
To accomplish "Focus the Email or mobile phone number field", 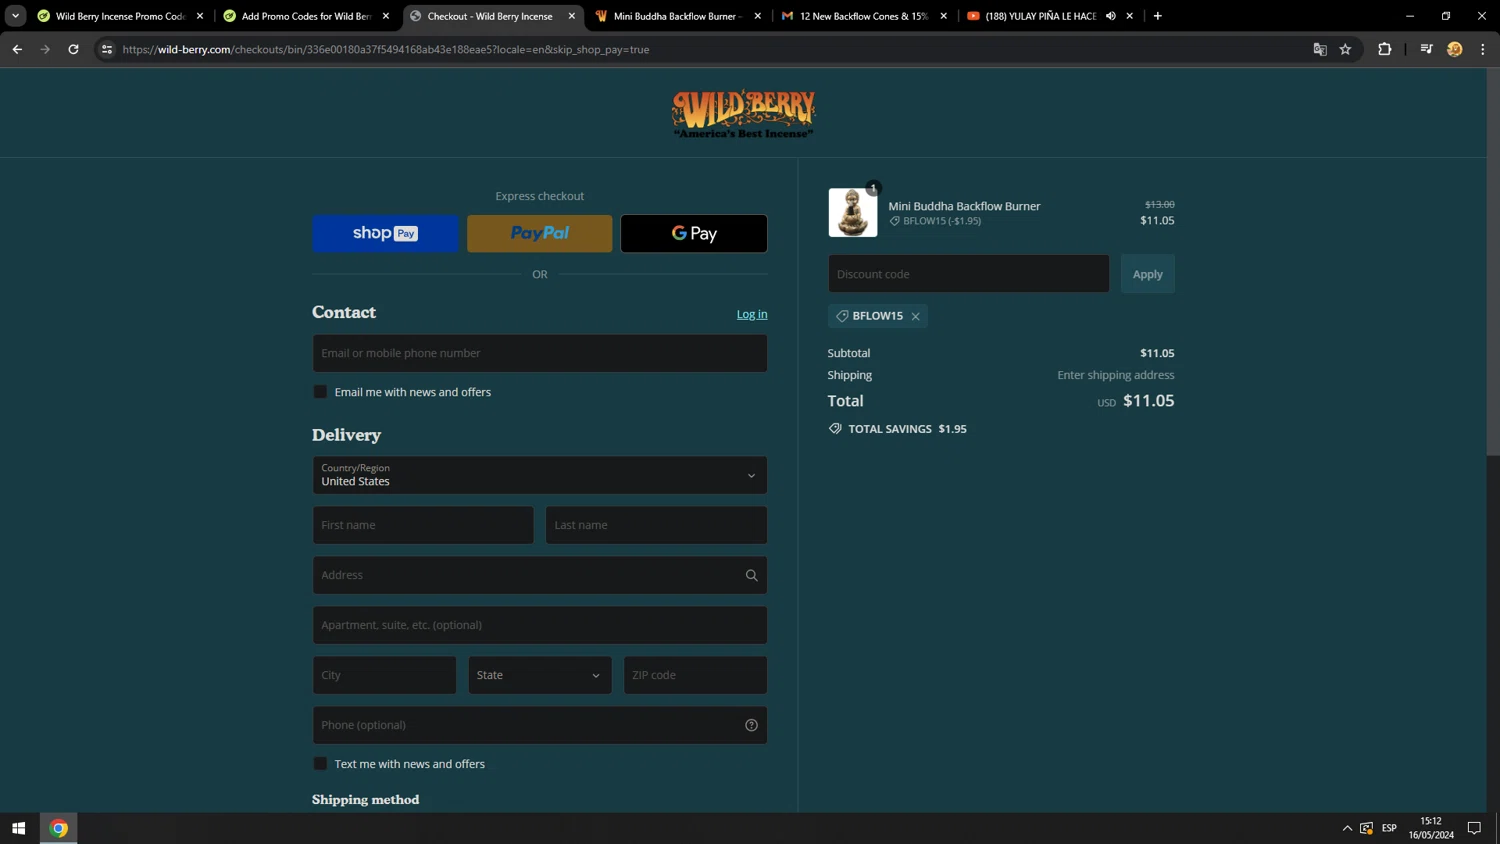I will tap(540, 353).
